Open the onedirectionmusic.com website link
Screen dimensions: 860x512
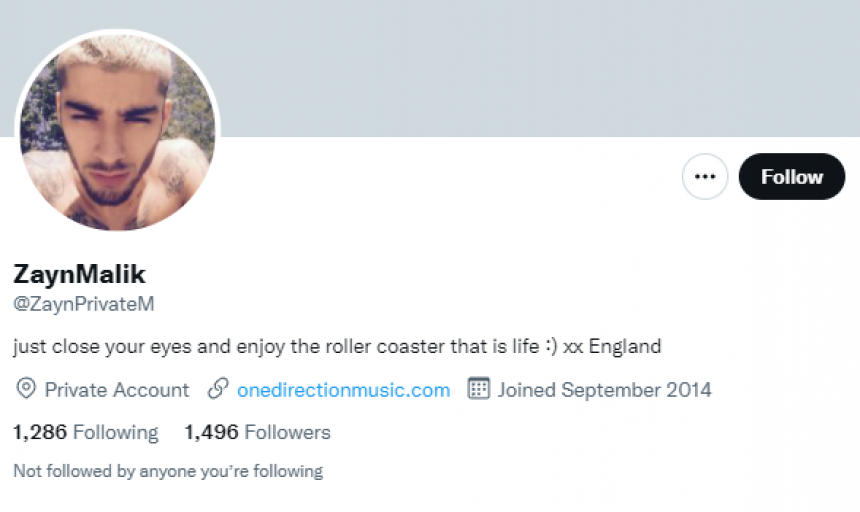(x=343, y=390)
